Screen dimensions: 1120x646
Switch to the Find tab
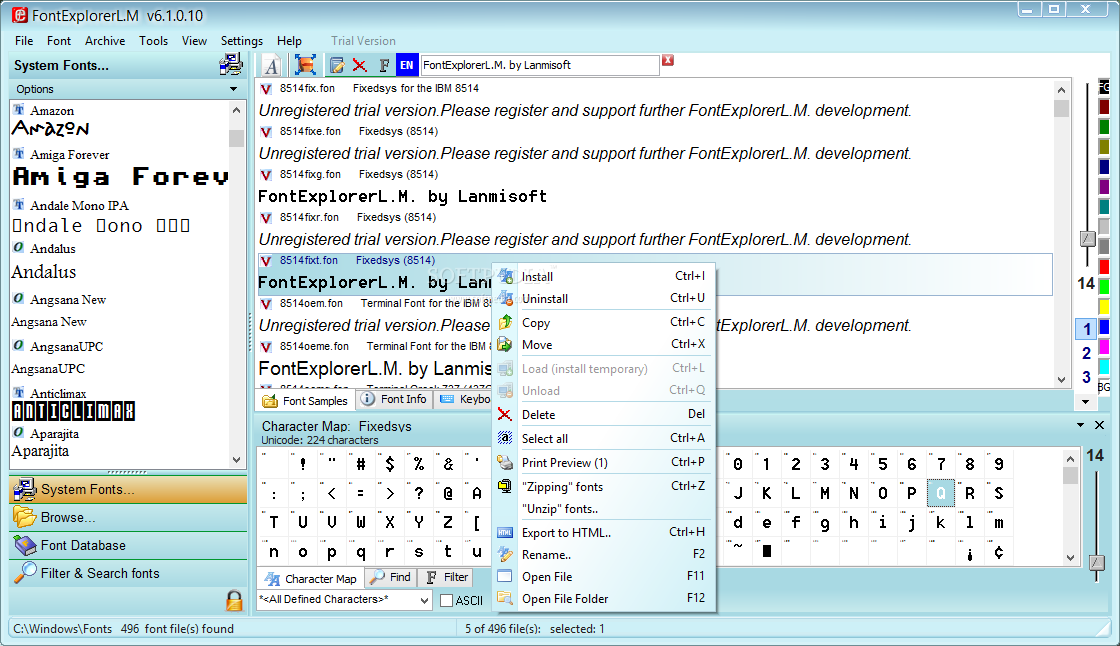pyautogui.click(x=391, y=577)
